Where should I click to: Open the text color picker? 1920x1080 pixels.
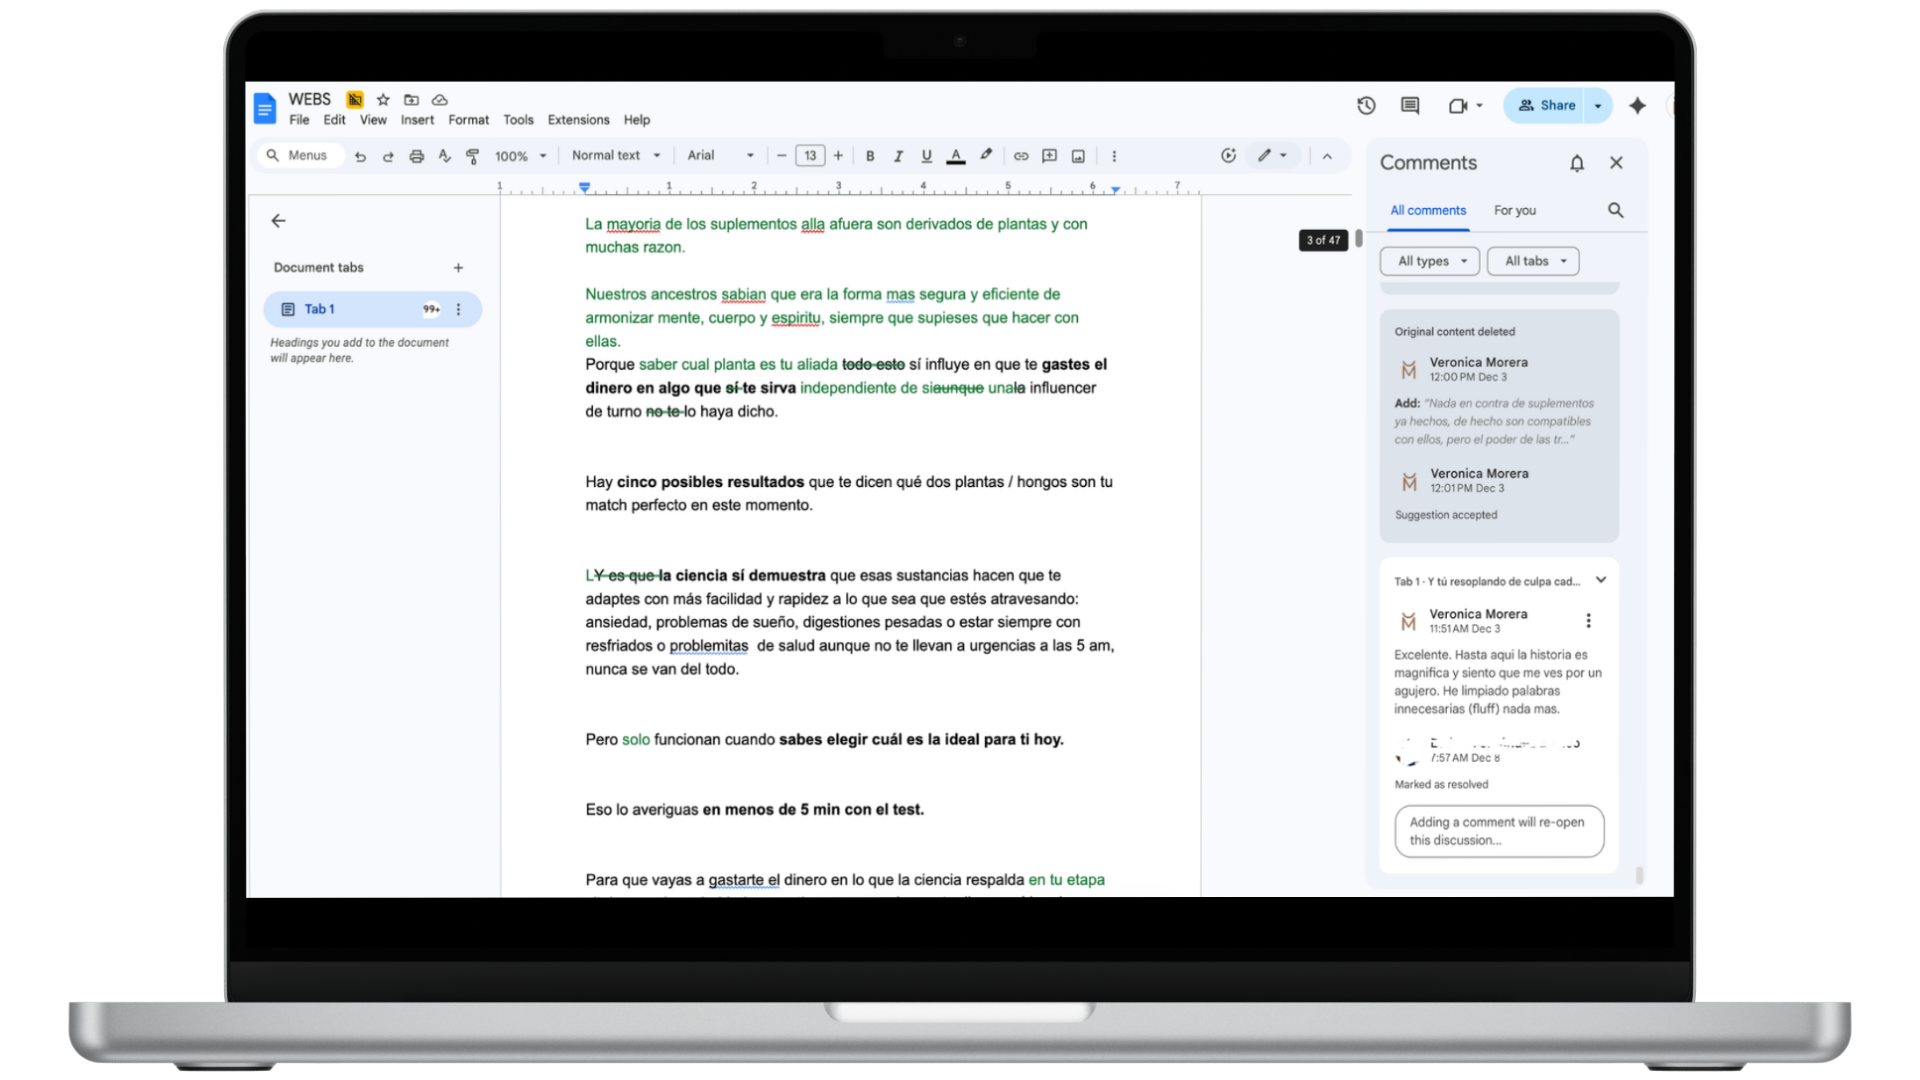(956, 156)
